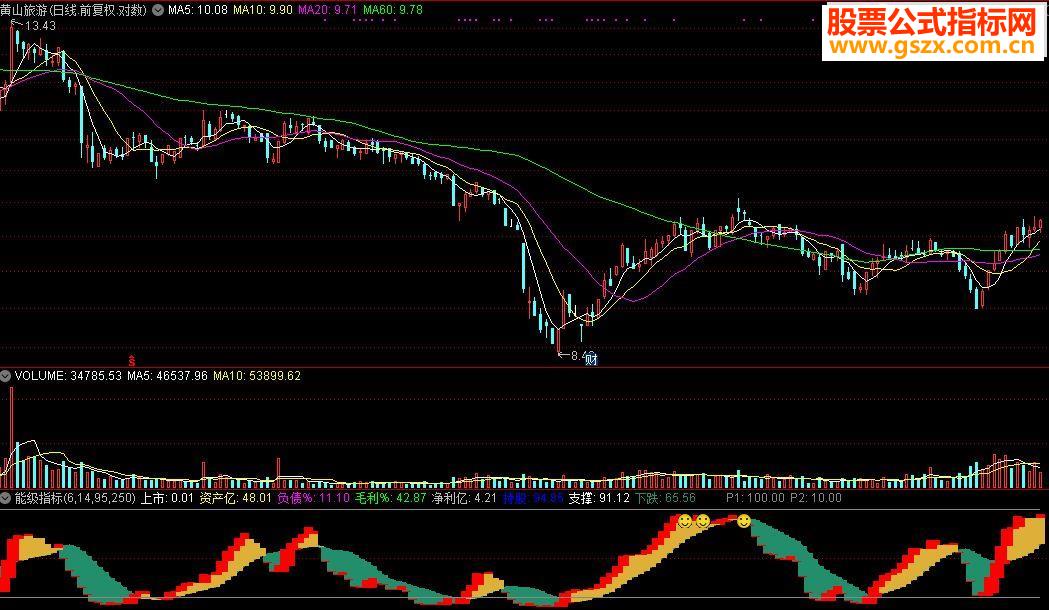Screen dimensions: 1049x610
Task: Open the VOLUME panel dropdown arrow
Action: pyautogui.click(x=6, y=376)
